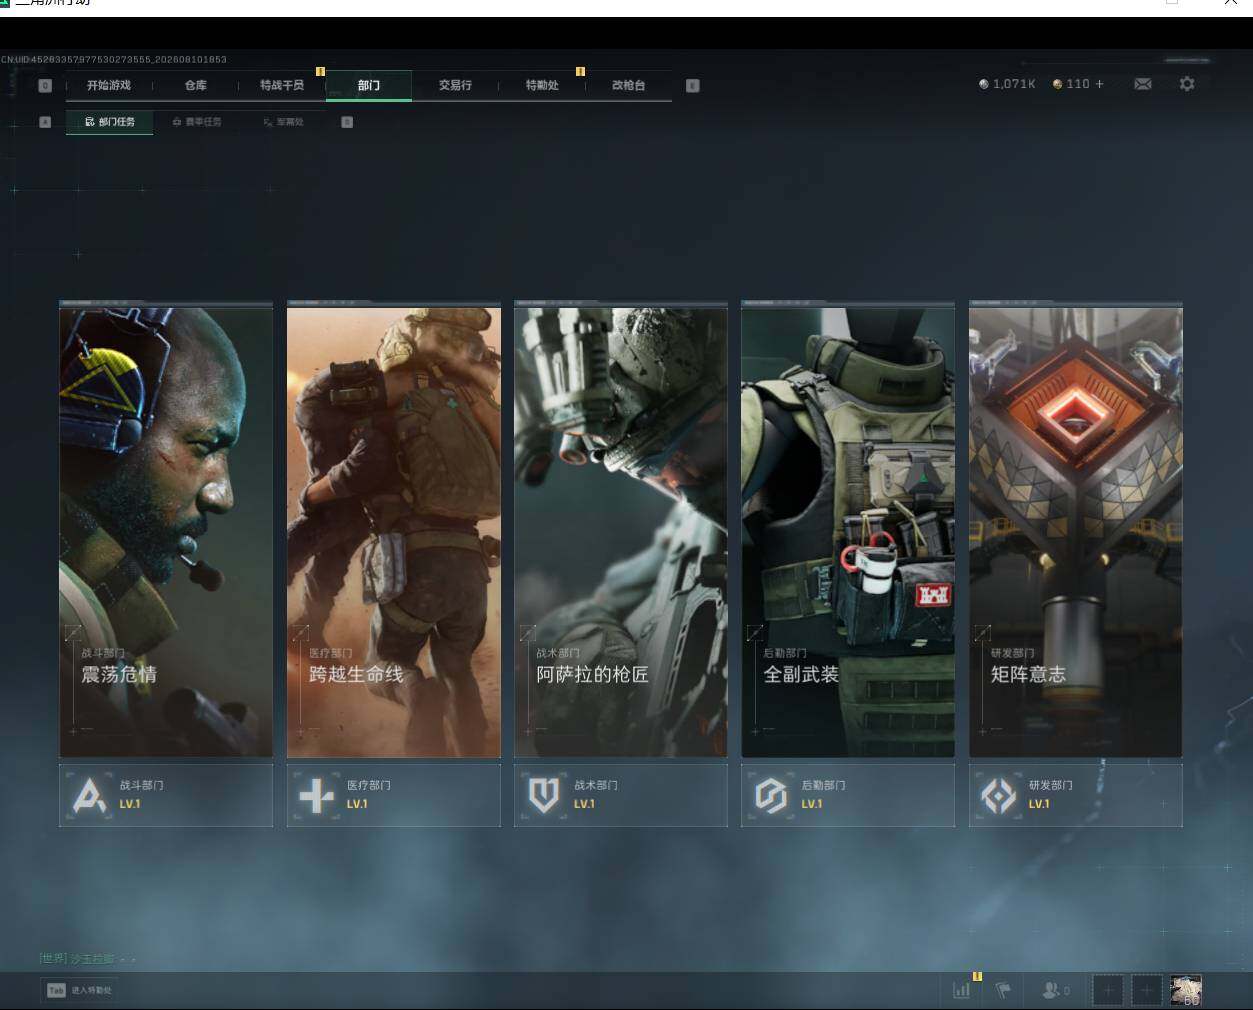The height and width of the screenshot is (1010, 1253).
Task: Select the 部门 tab
Action: [x=369, y=85]
